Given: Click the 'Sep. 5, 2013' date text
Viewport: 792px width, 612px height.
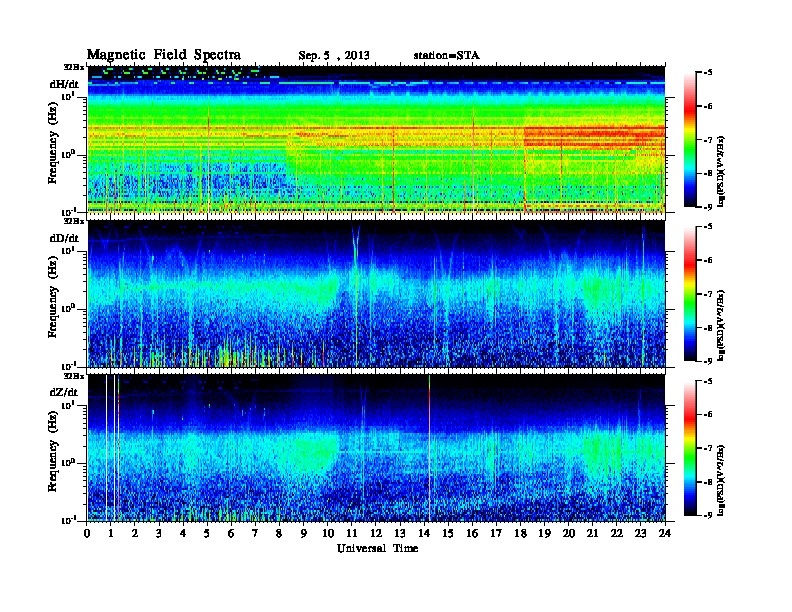Looking at the screenshot, I should tap(334, 56).
